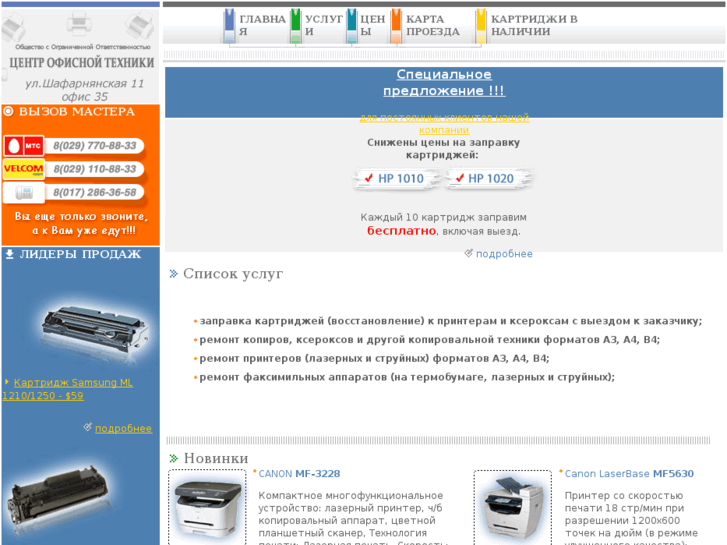Click the ремонт копиров service line
The width and height of the screenshot is (727, 545).
click(x=430, y=340)
